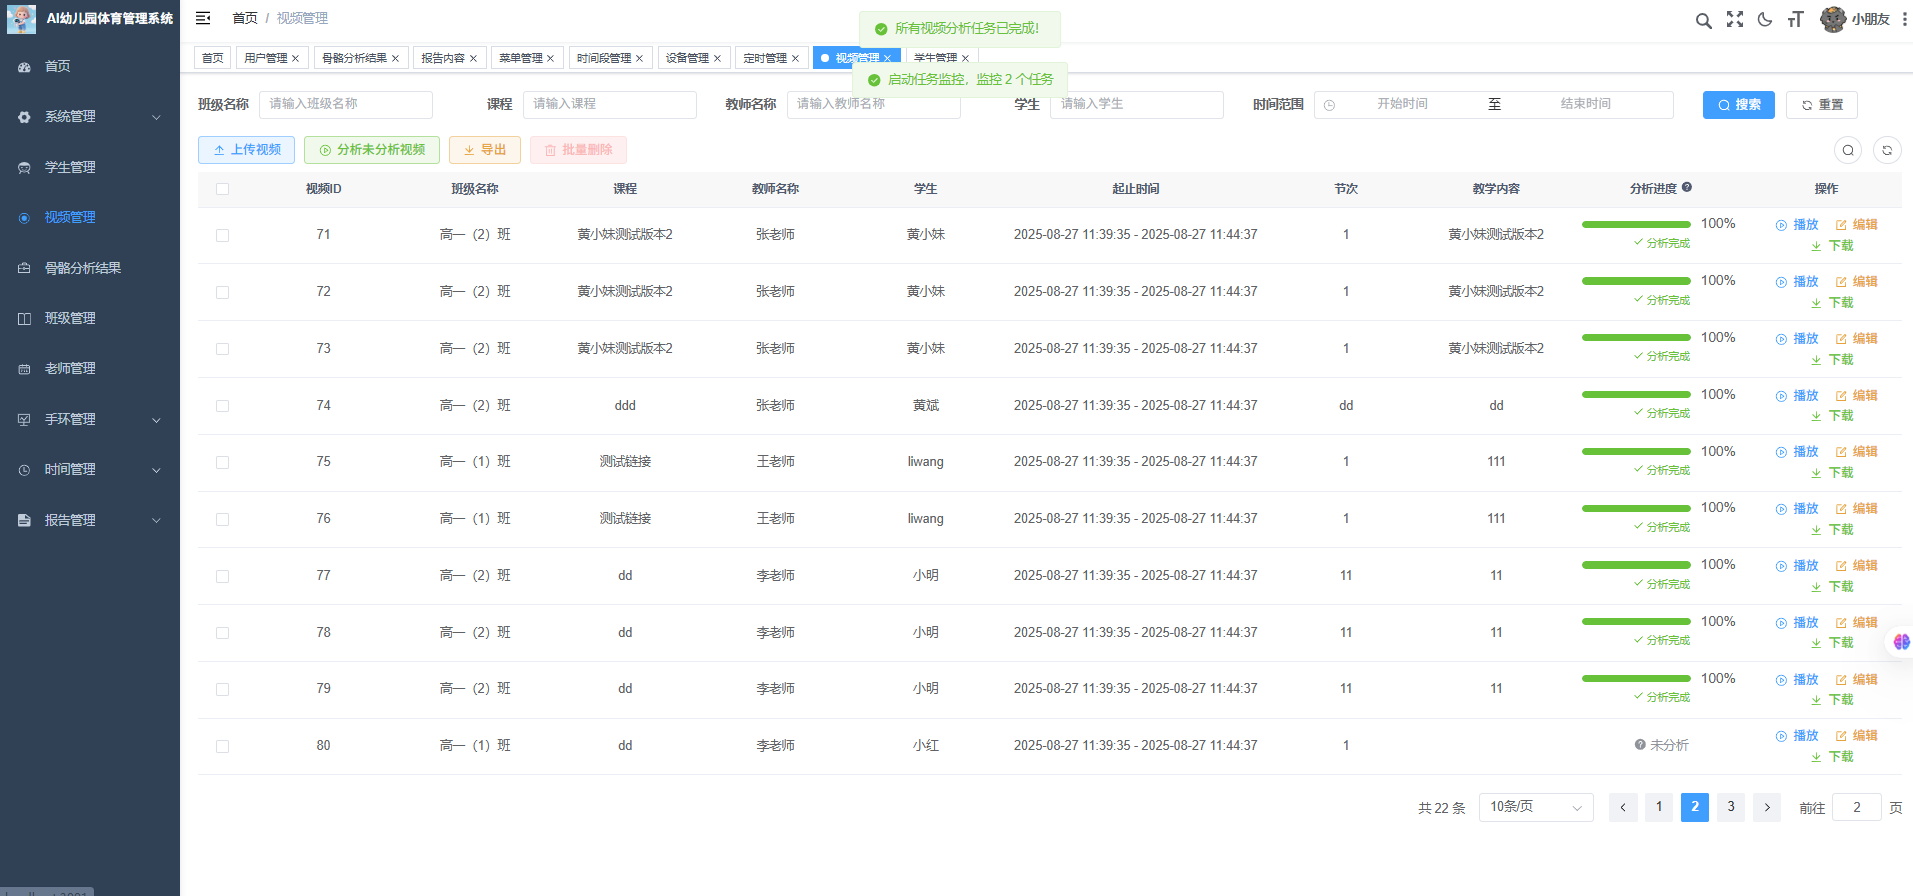Click the 上传视频 button

pos(246,150)
